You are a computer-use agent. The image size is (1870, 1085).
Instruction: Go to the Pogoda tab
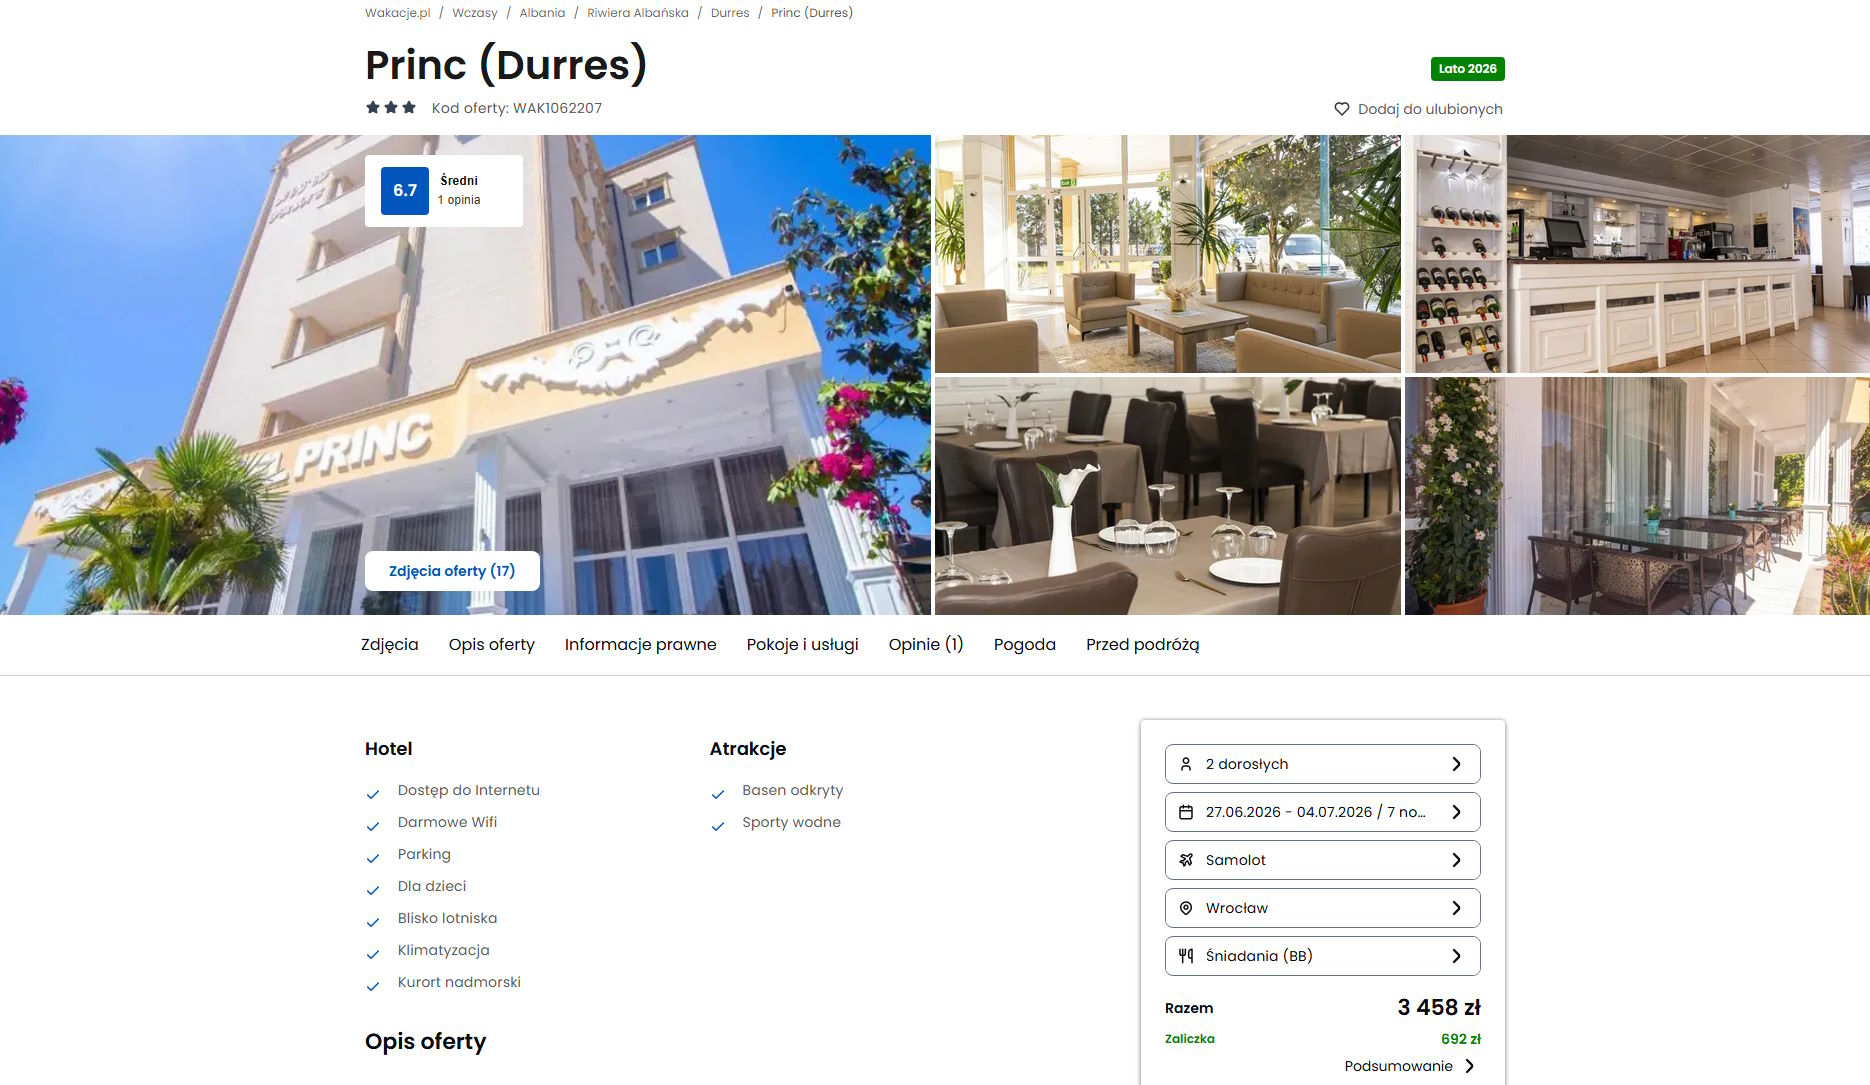click(1025, 645)
